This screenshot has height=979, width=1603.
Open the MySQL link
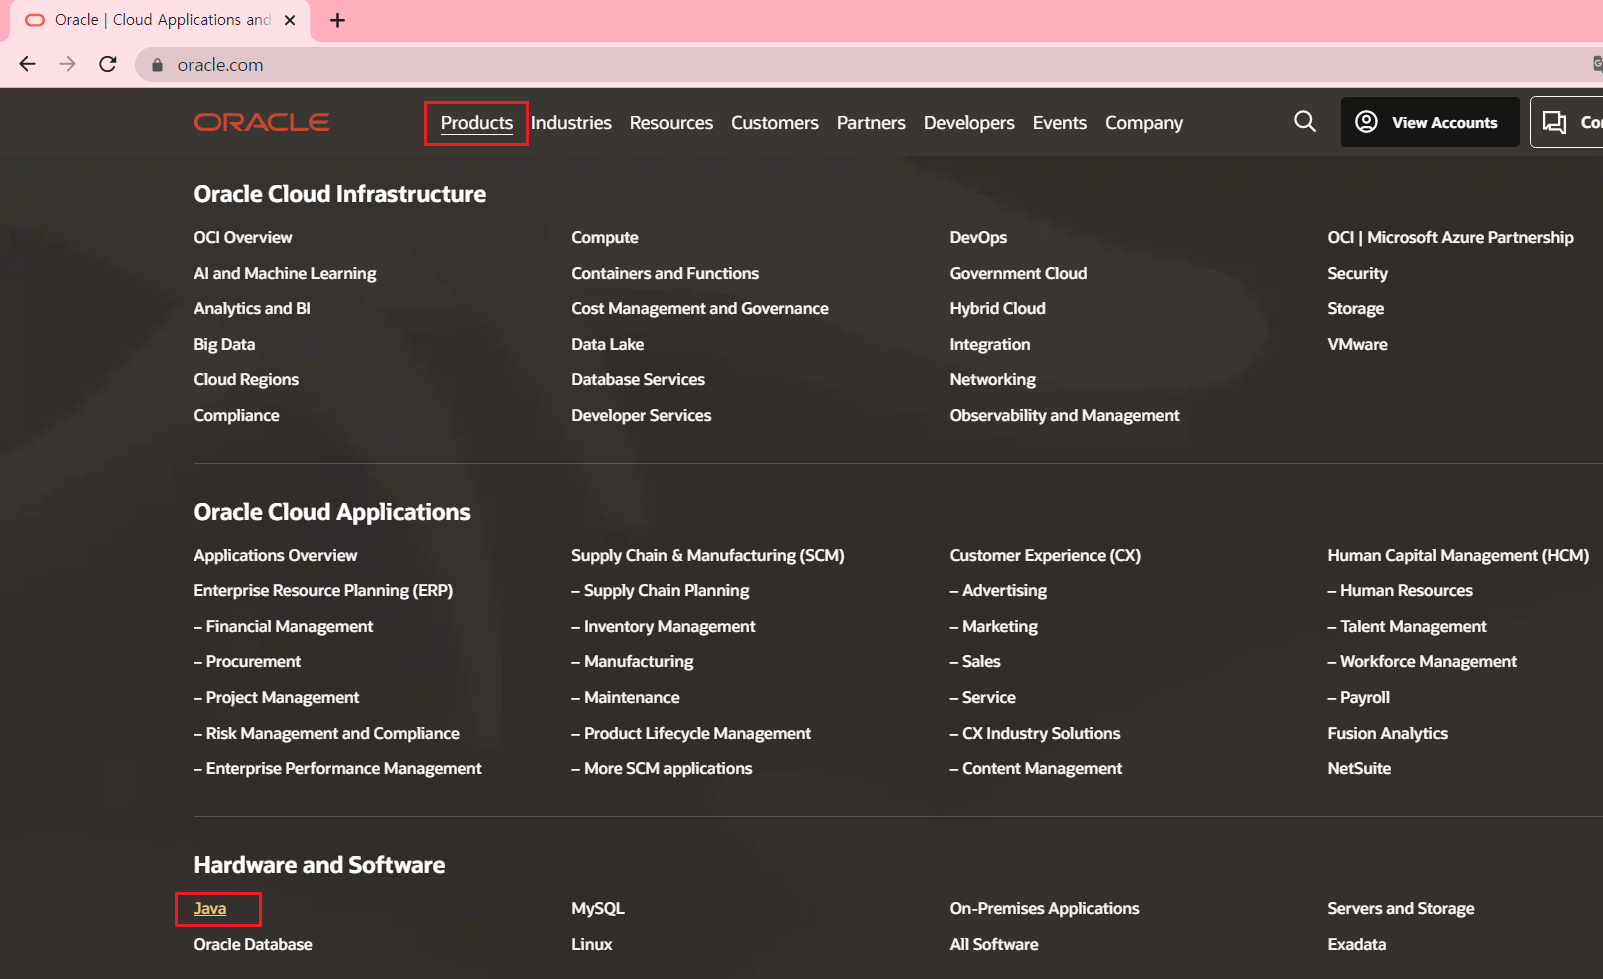[598, 908]
